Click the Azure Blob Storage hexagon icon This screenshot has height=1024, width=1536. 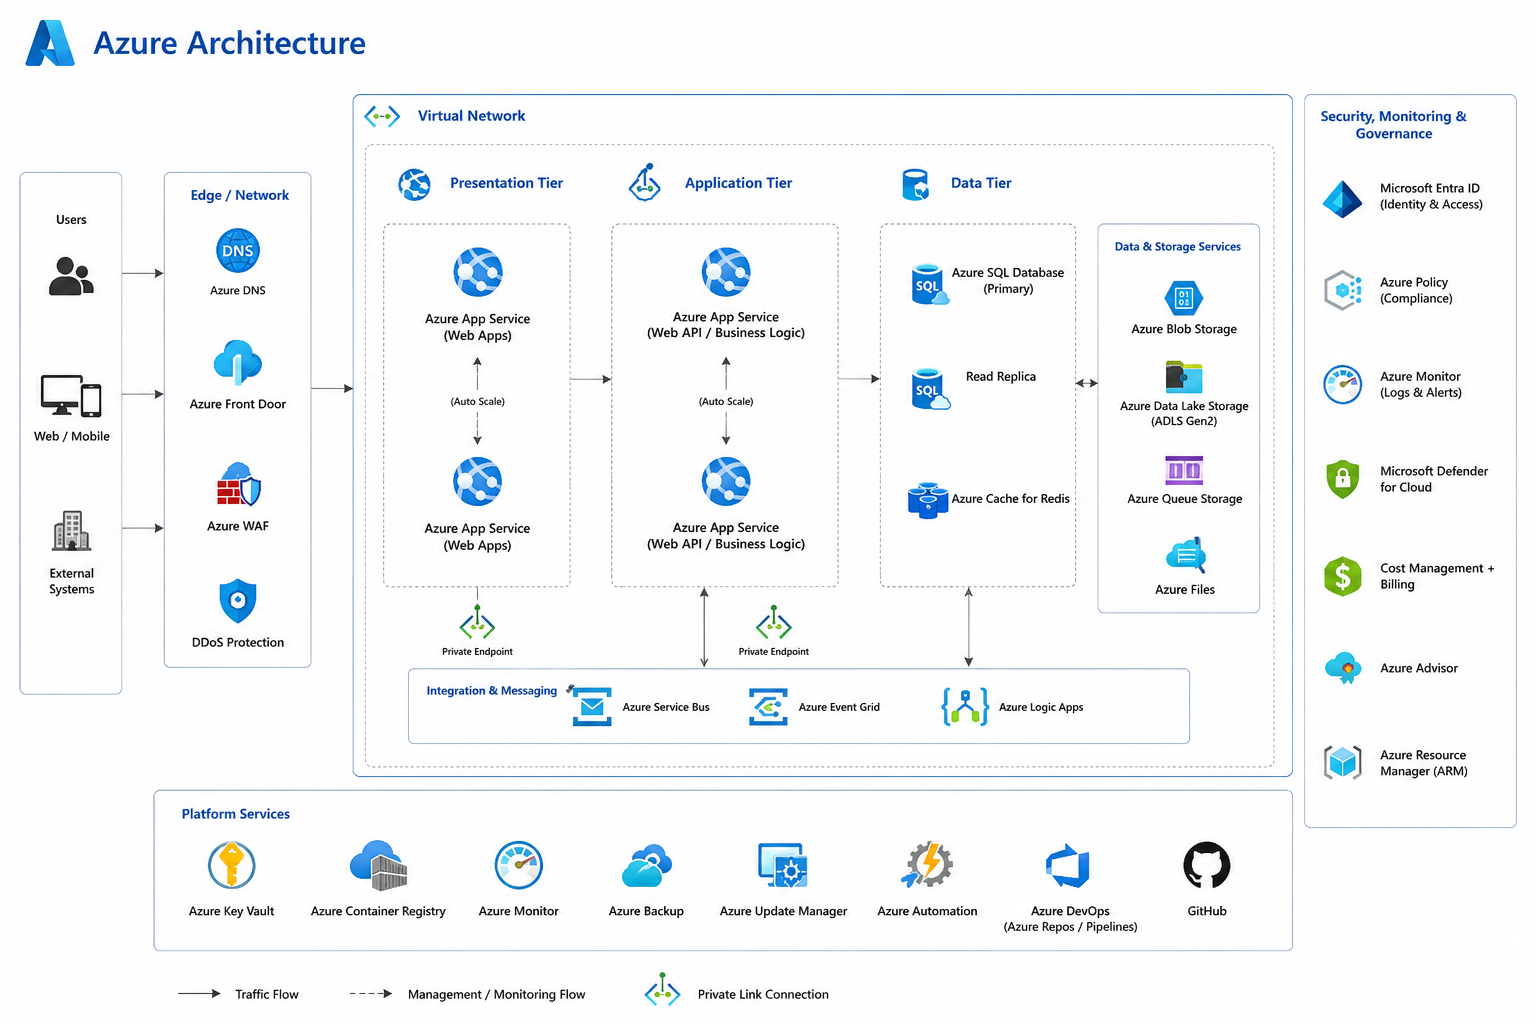1184,298
